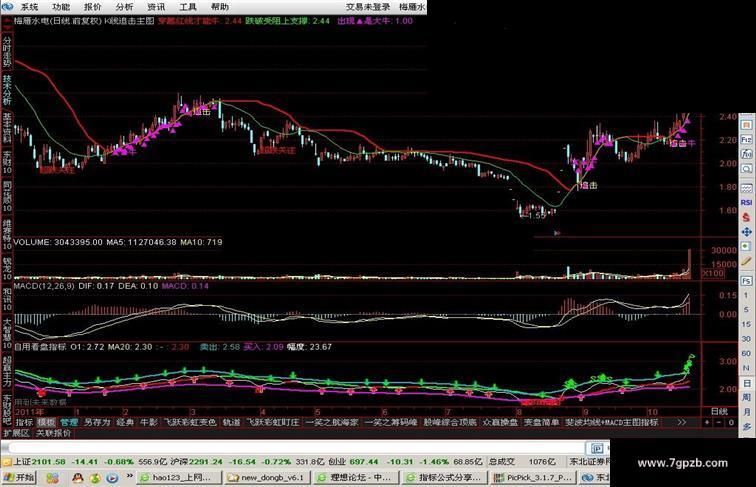756x487 pixels.
Task: Select the 轨道 template tab
Action: click(231, 422)
